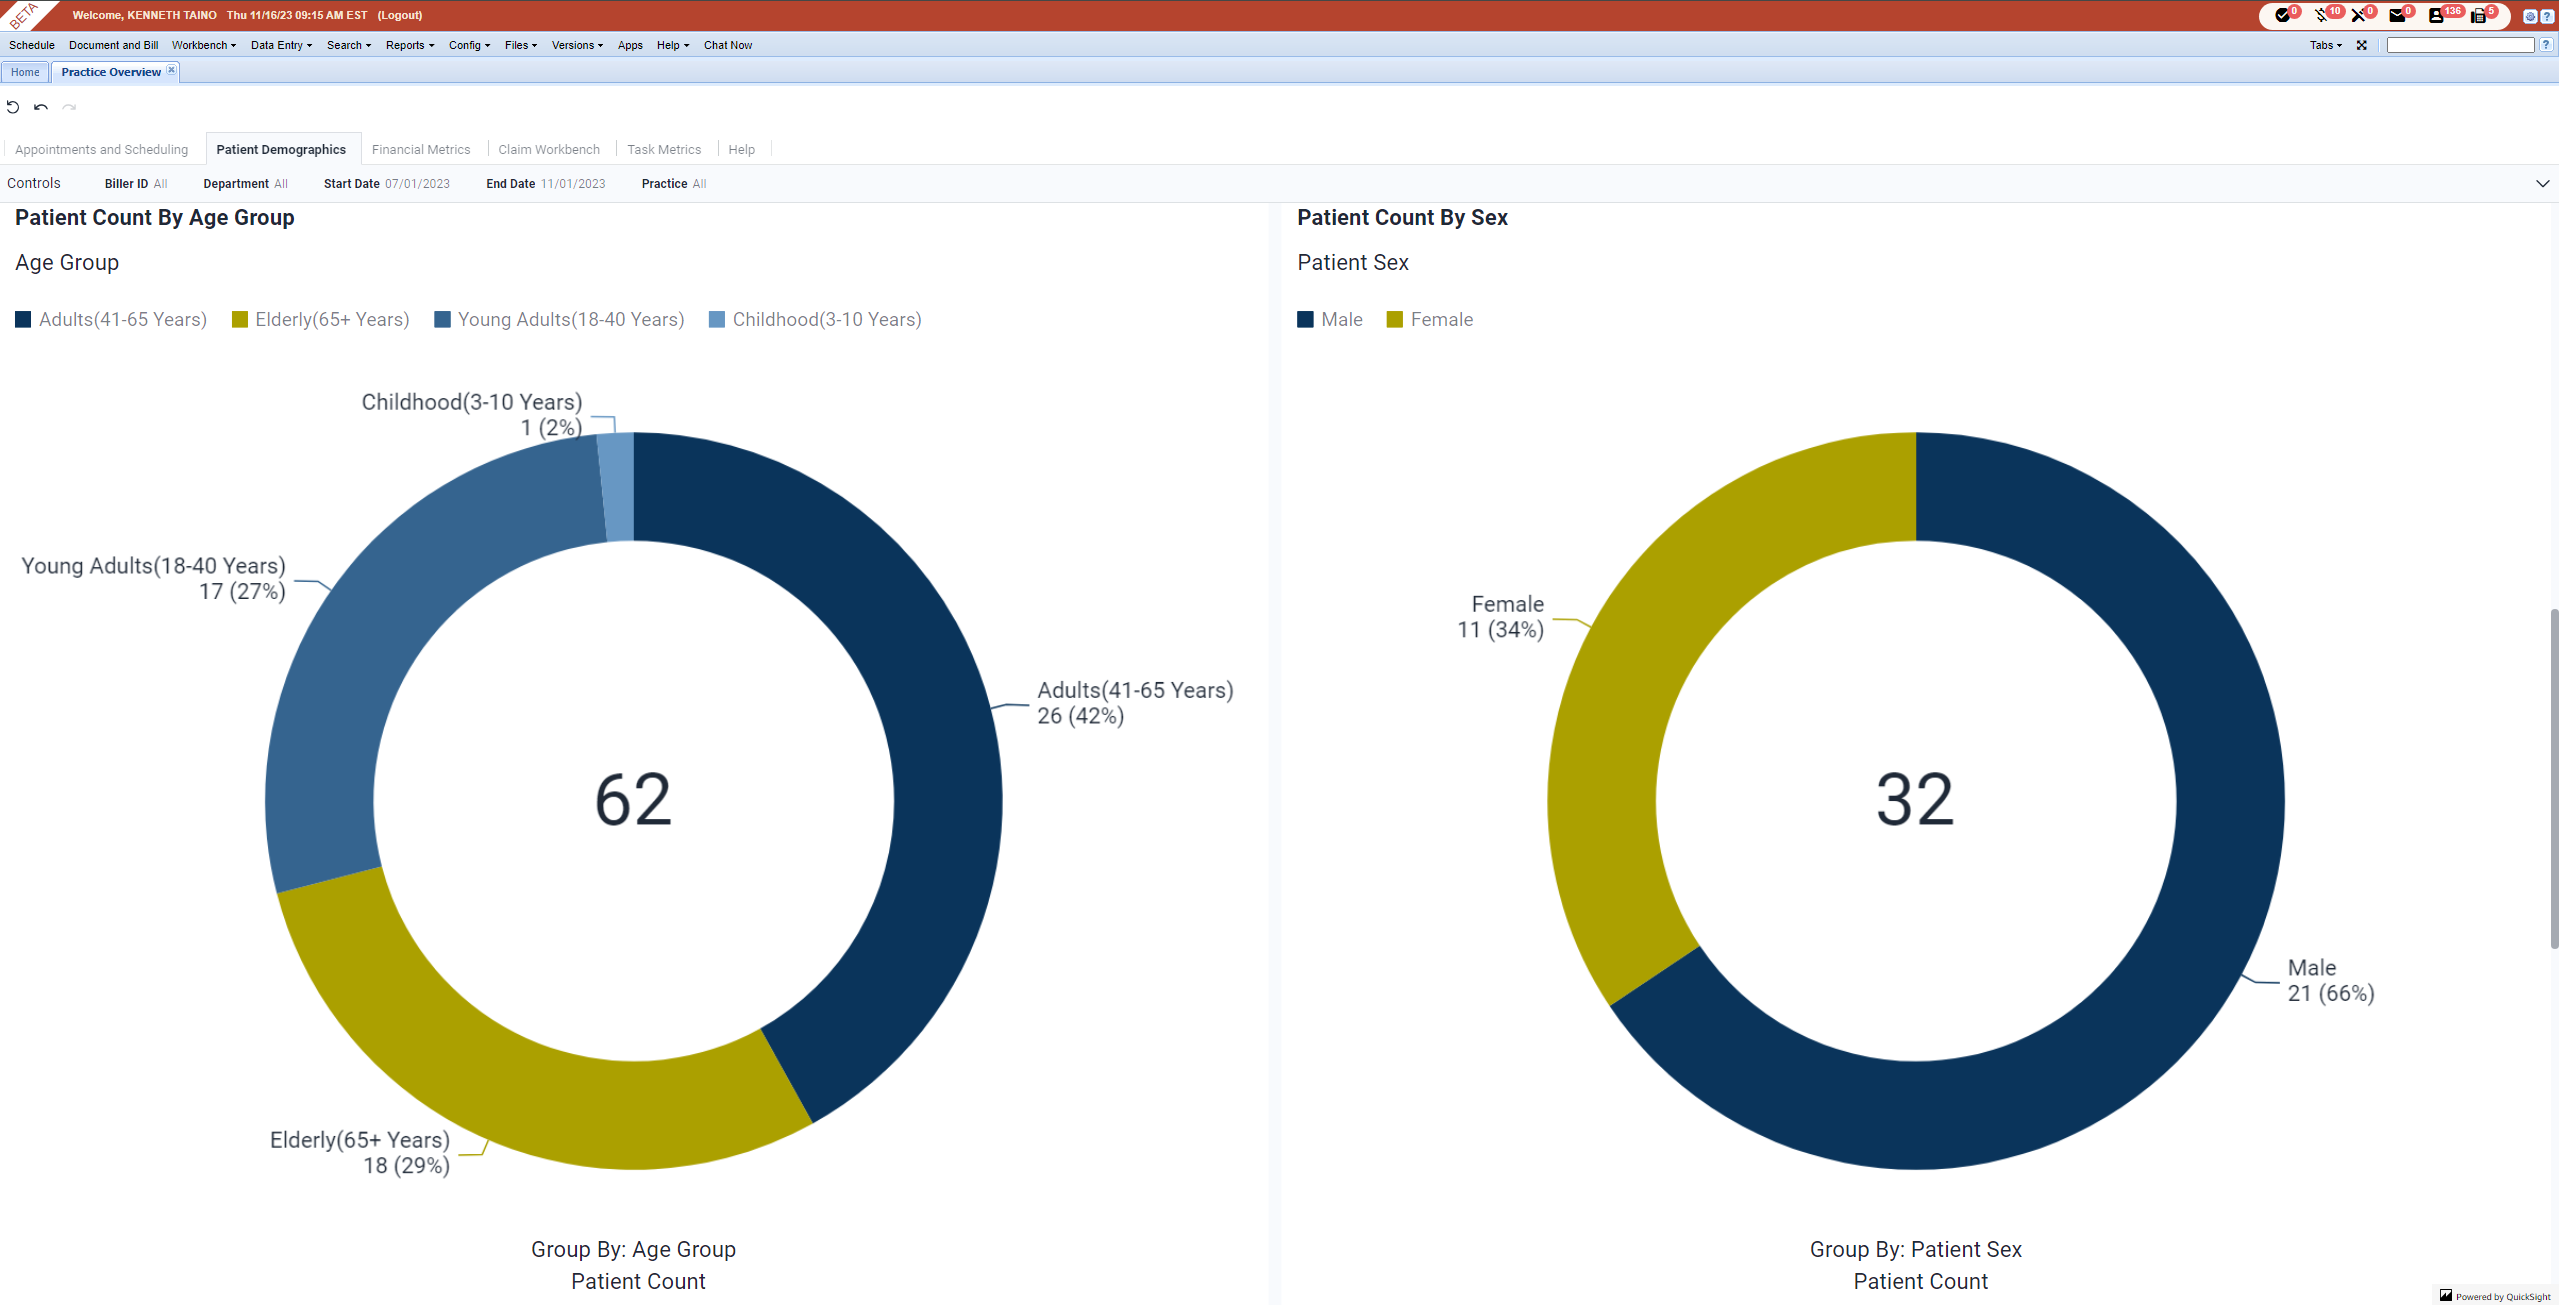This screenshot has height=1305, width=2559.
Task: Click the billing dollar-sign icon showing 10
Action: point(2319,15)
